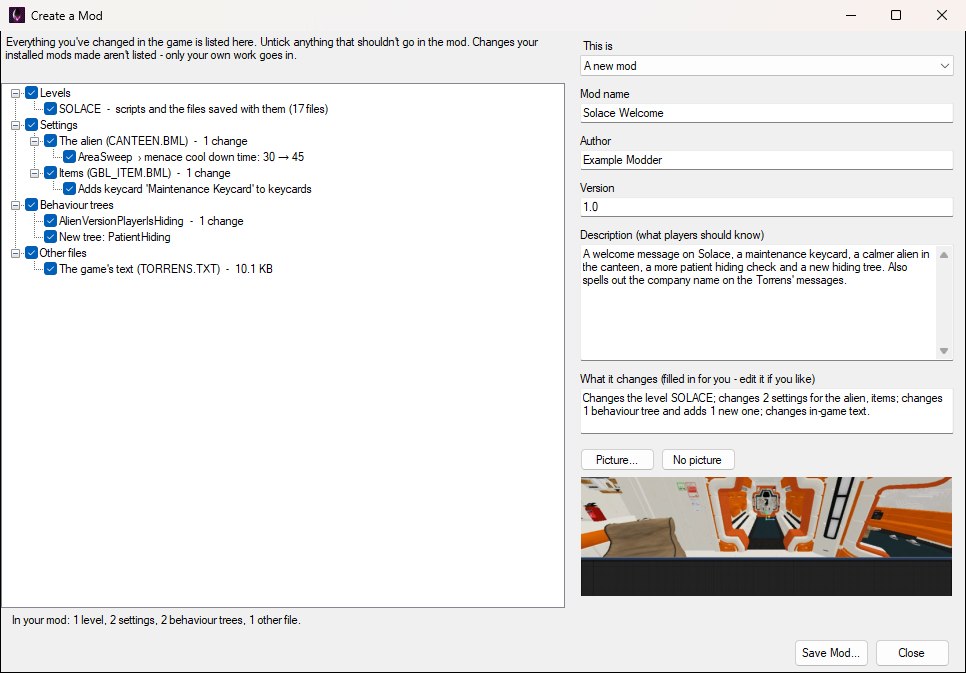Screen dimensions: 966x673
Task: Select 'The alien (CANTEEN.BML) - 1 change' row
Action: point(153,141)
